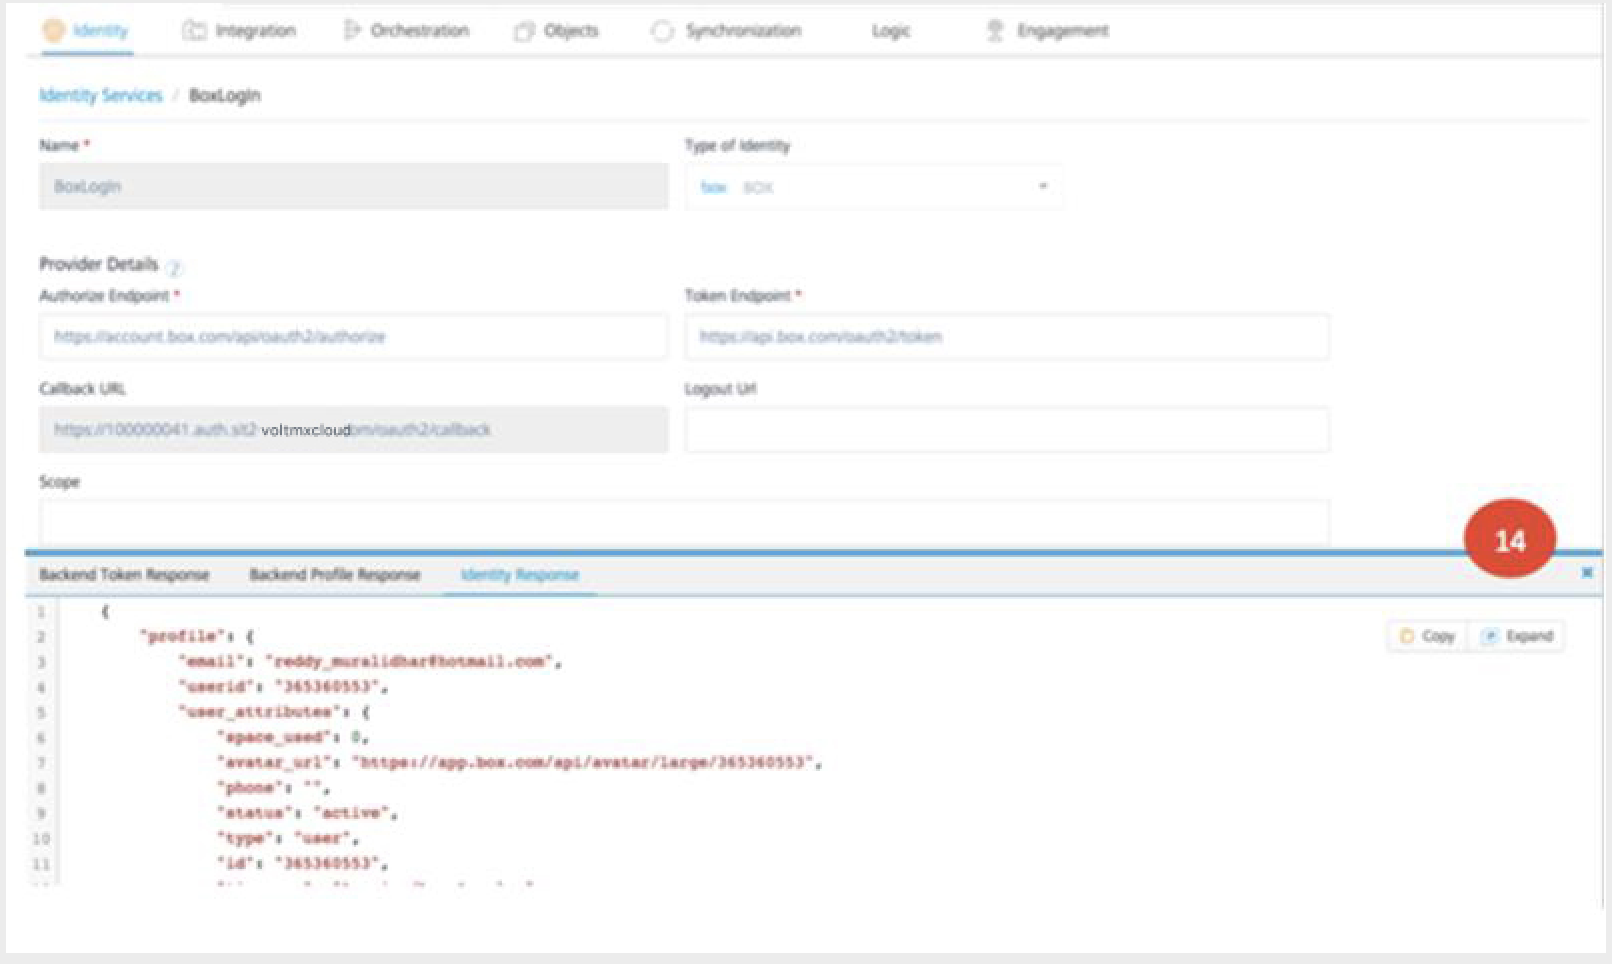The image size is (1612, 964).
Task: Click the "phone" line in the JSON
Action: tap(273, 788)
